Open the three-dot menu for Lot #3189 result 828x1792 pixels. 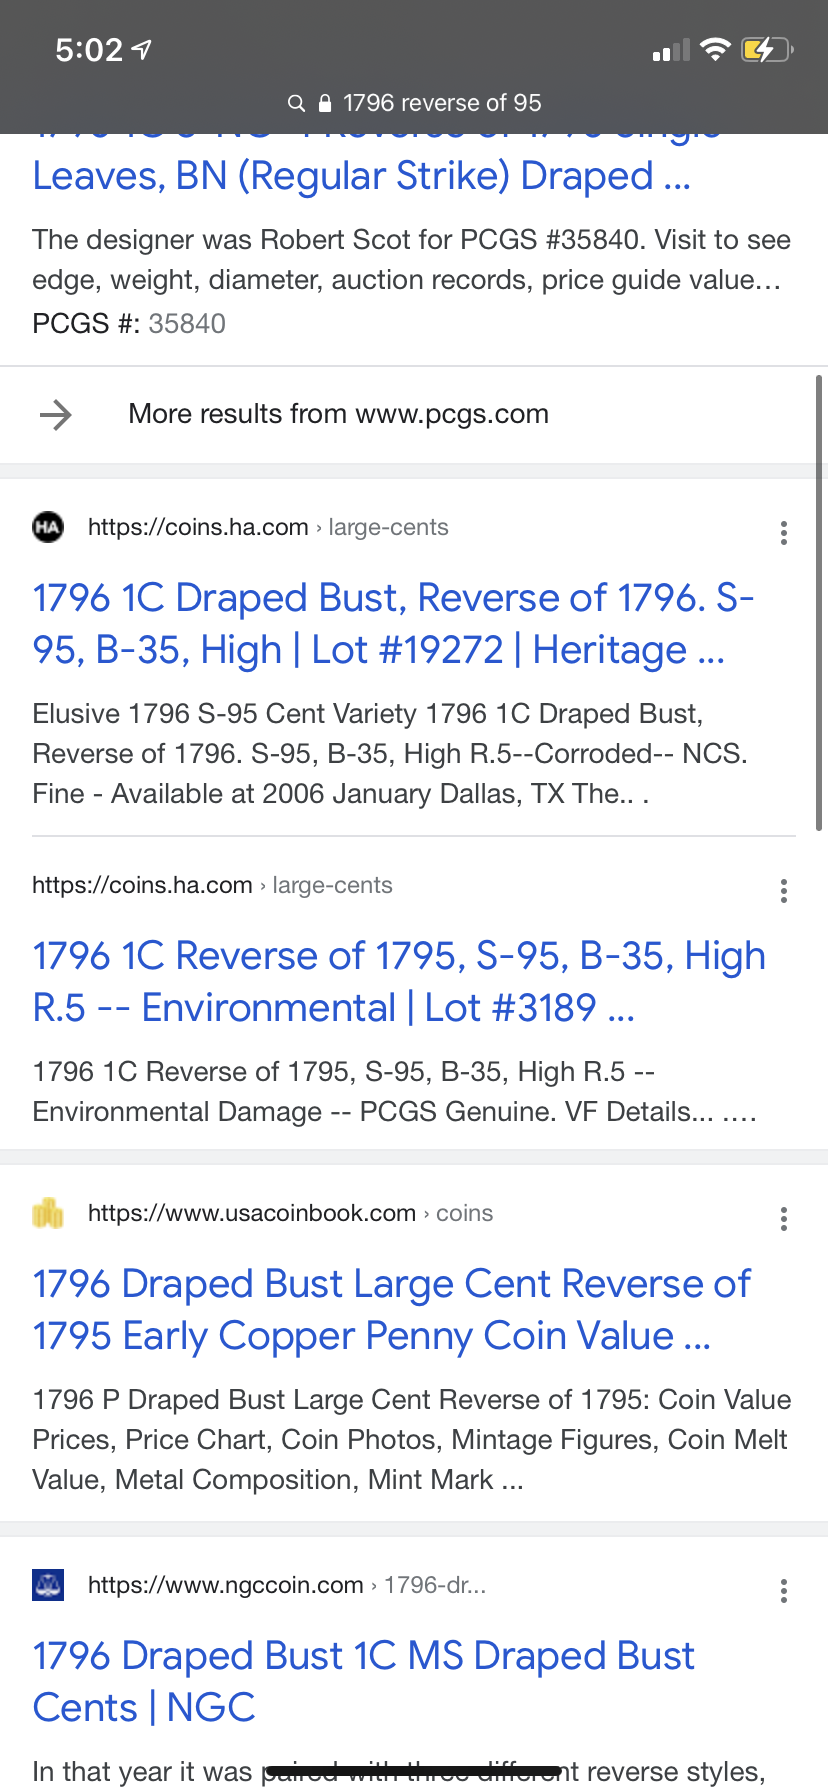pyautogui.click(x=784, y=891)
